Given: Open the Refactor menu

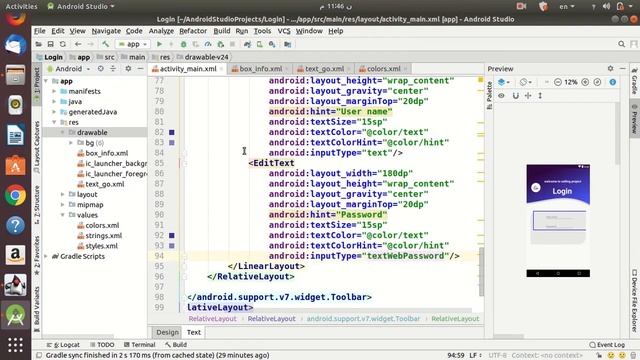Looking at the screenshot, I should (x=193, y=31).
